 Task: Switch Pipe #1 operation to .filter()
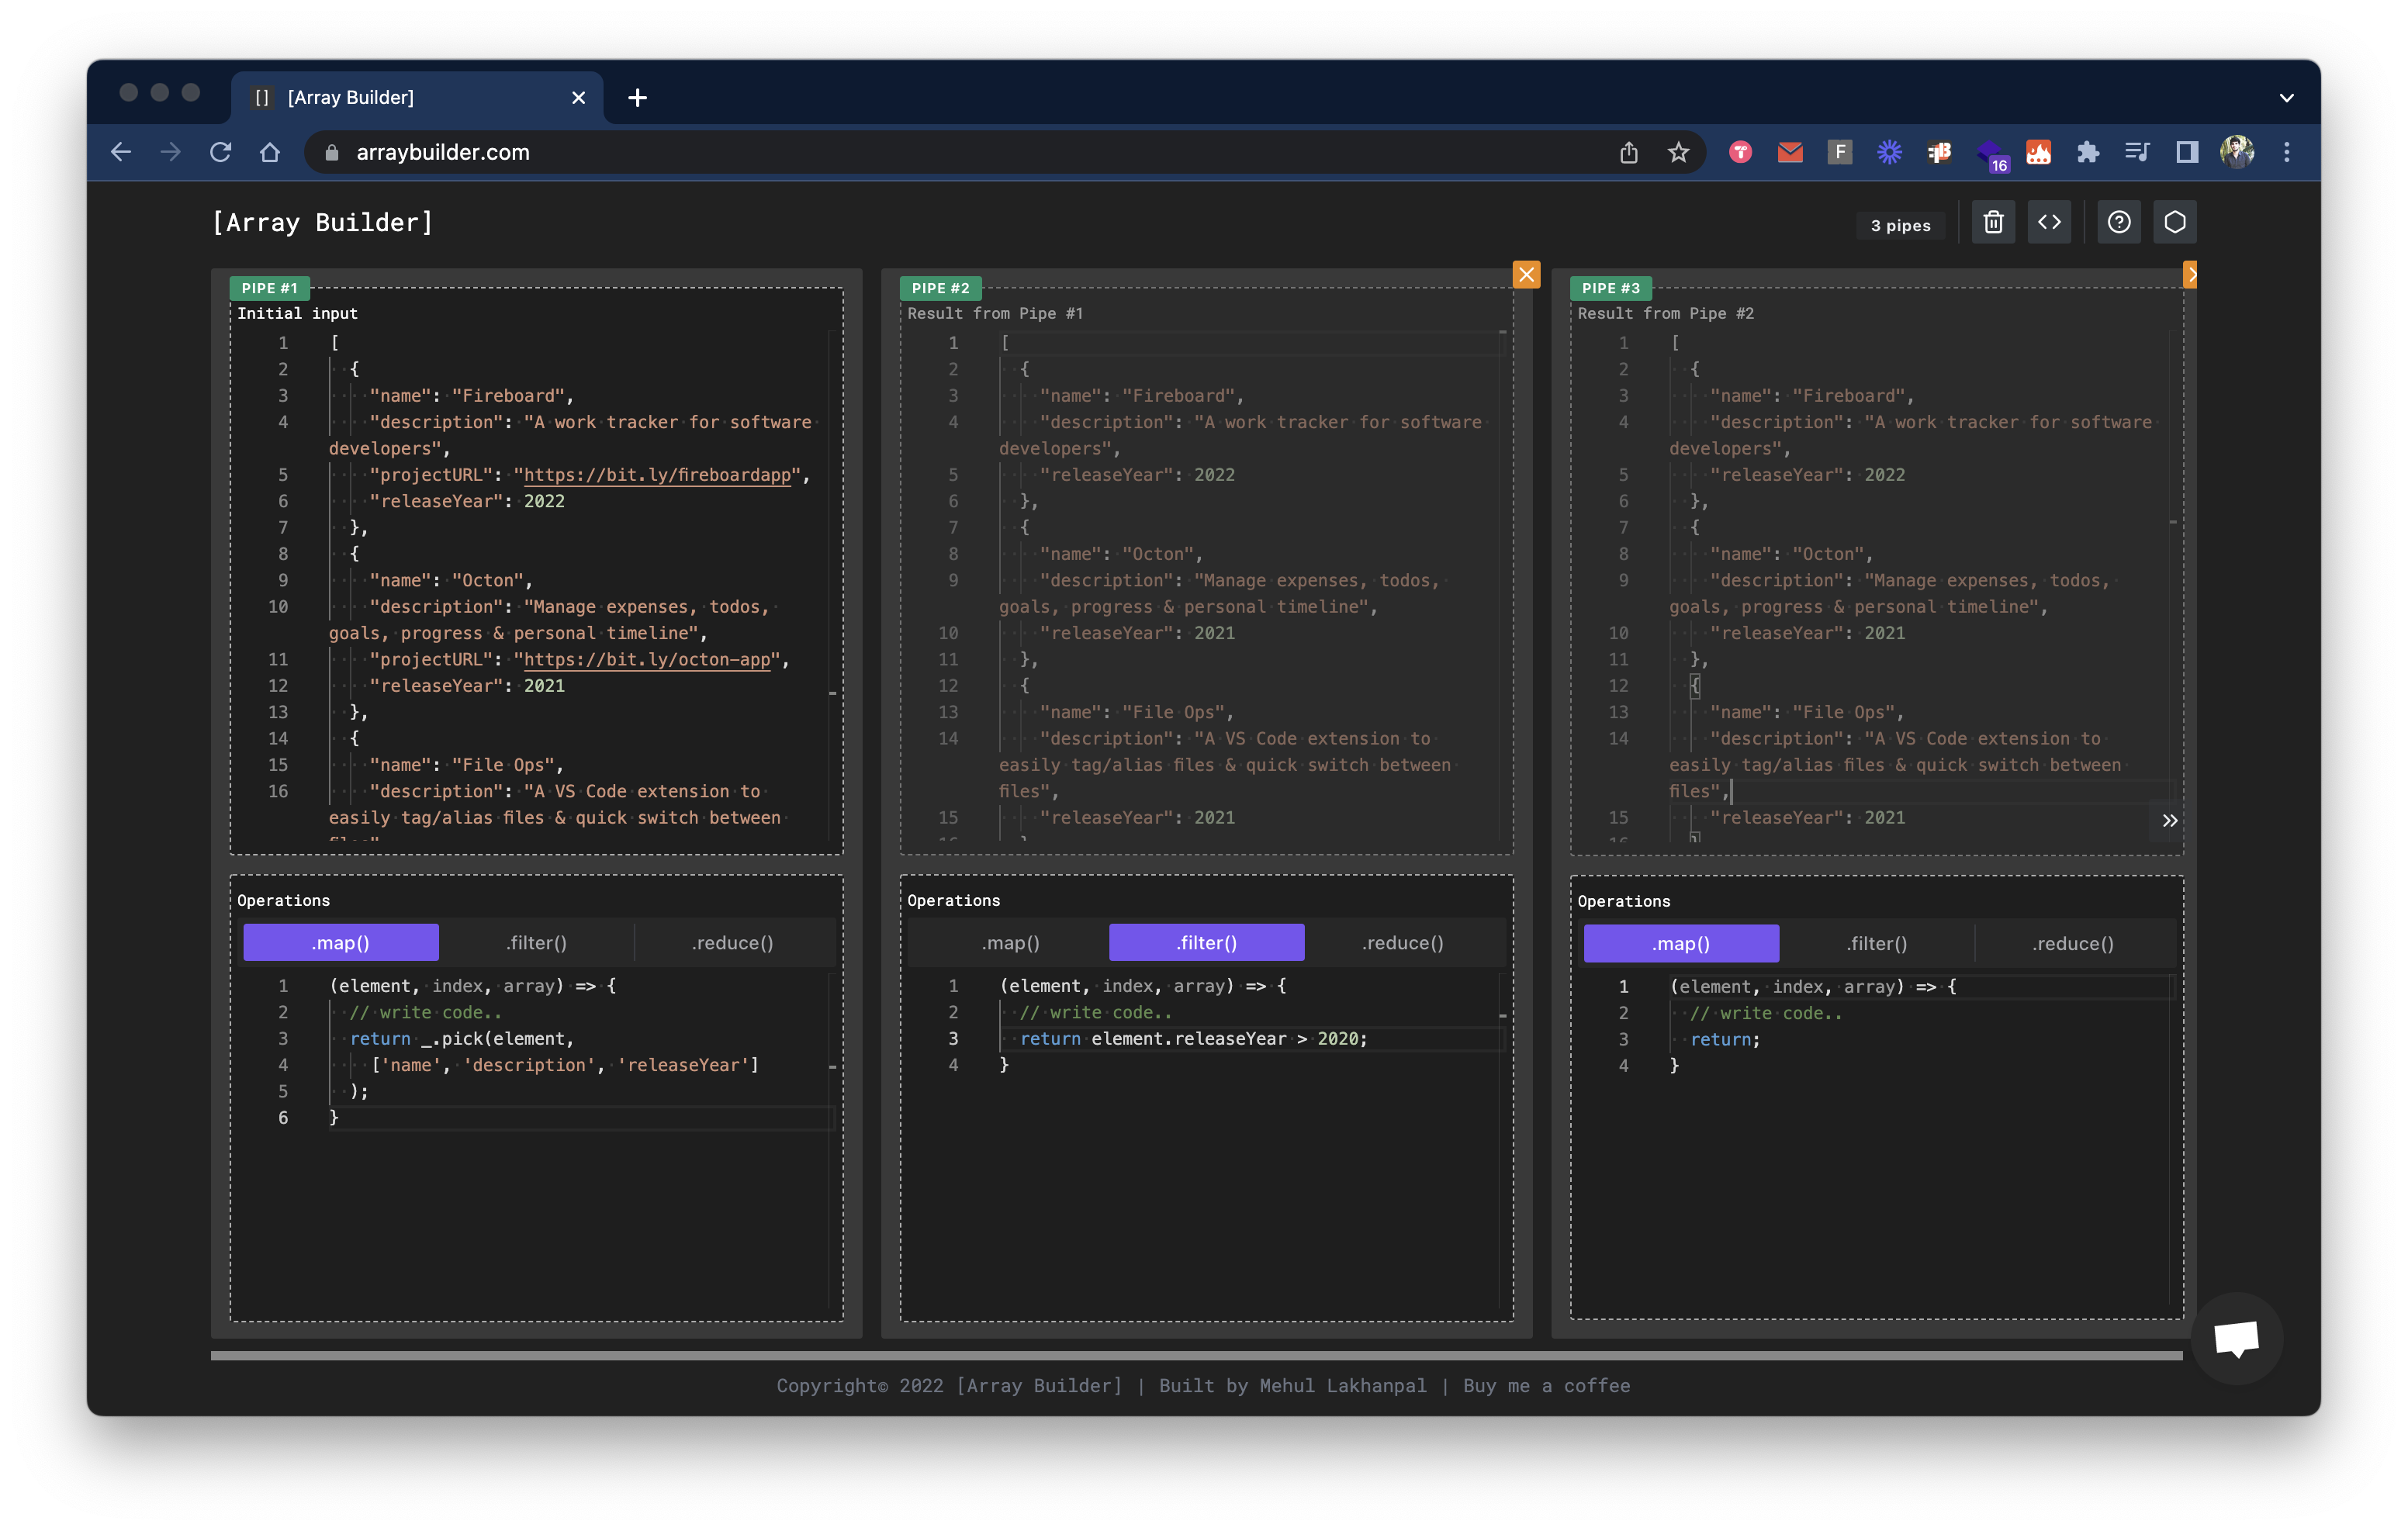pyautogui.click(x=537, y=942)
